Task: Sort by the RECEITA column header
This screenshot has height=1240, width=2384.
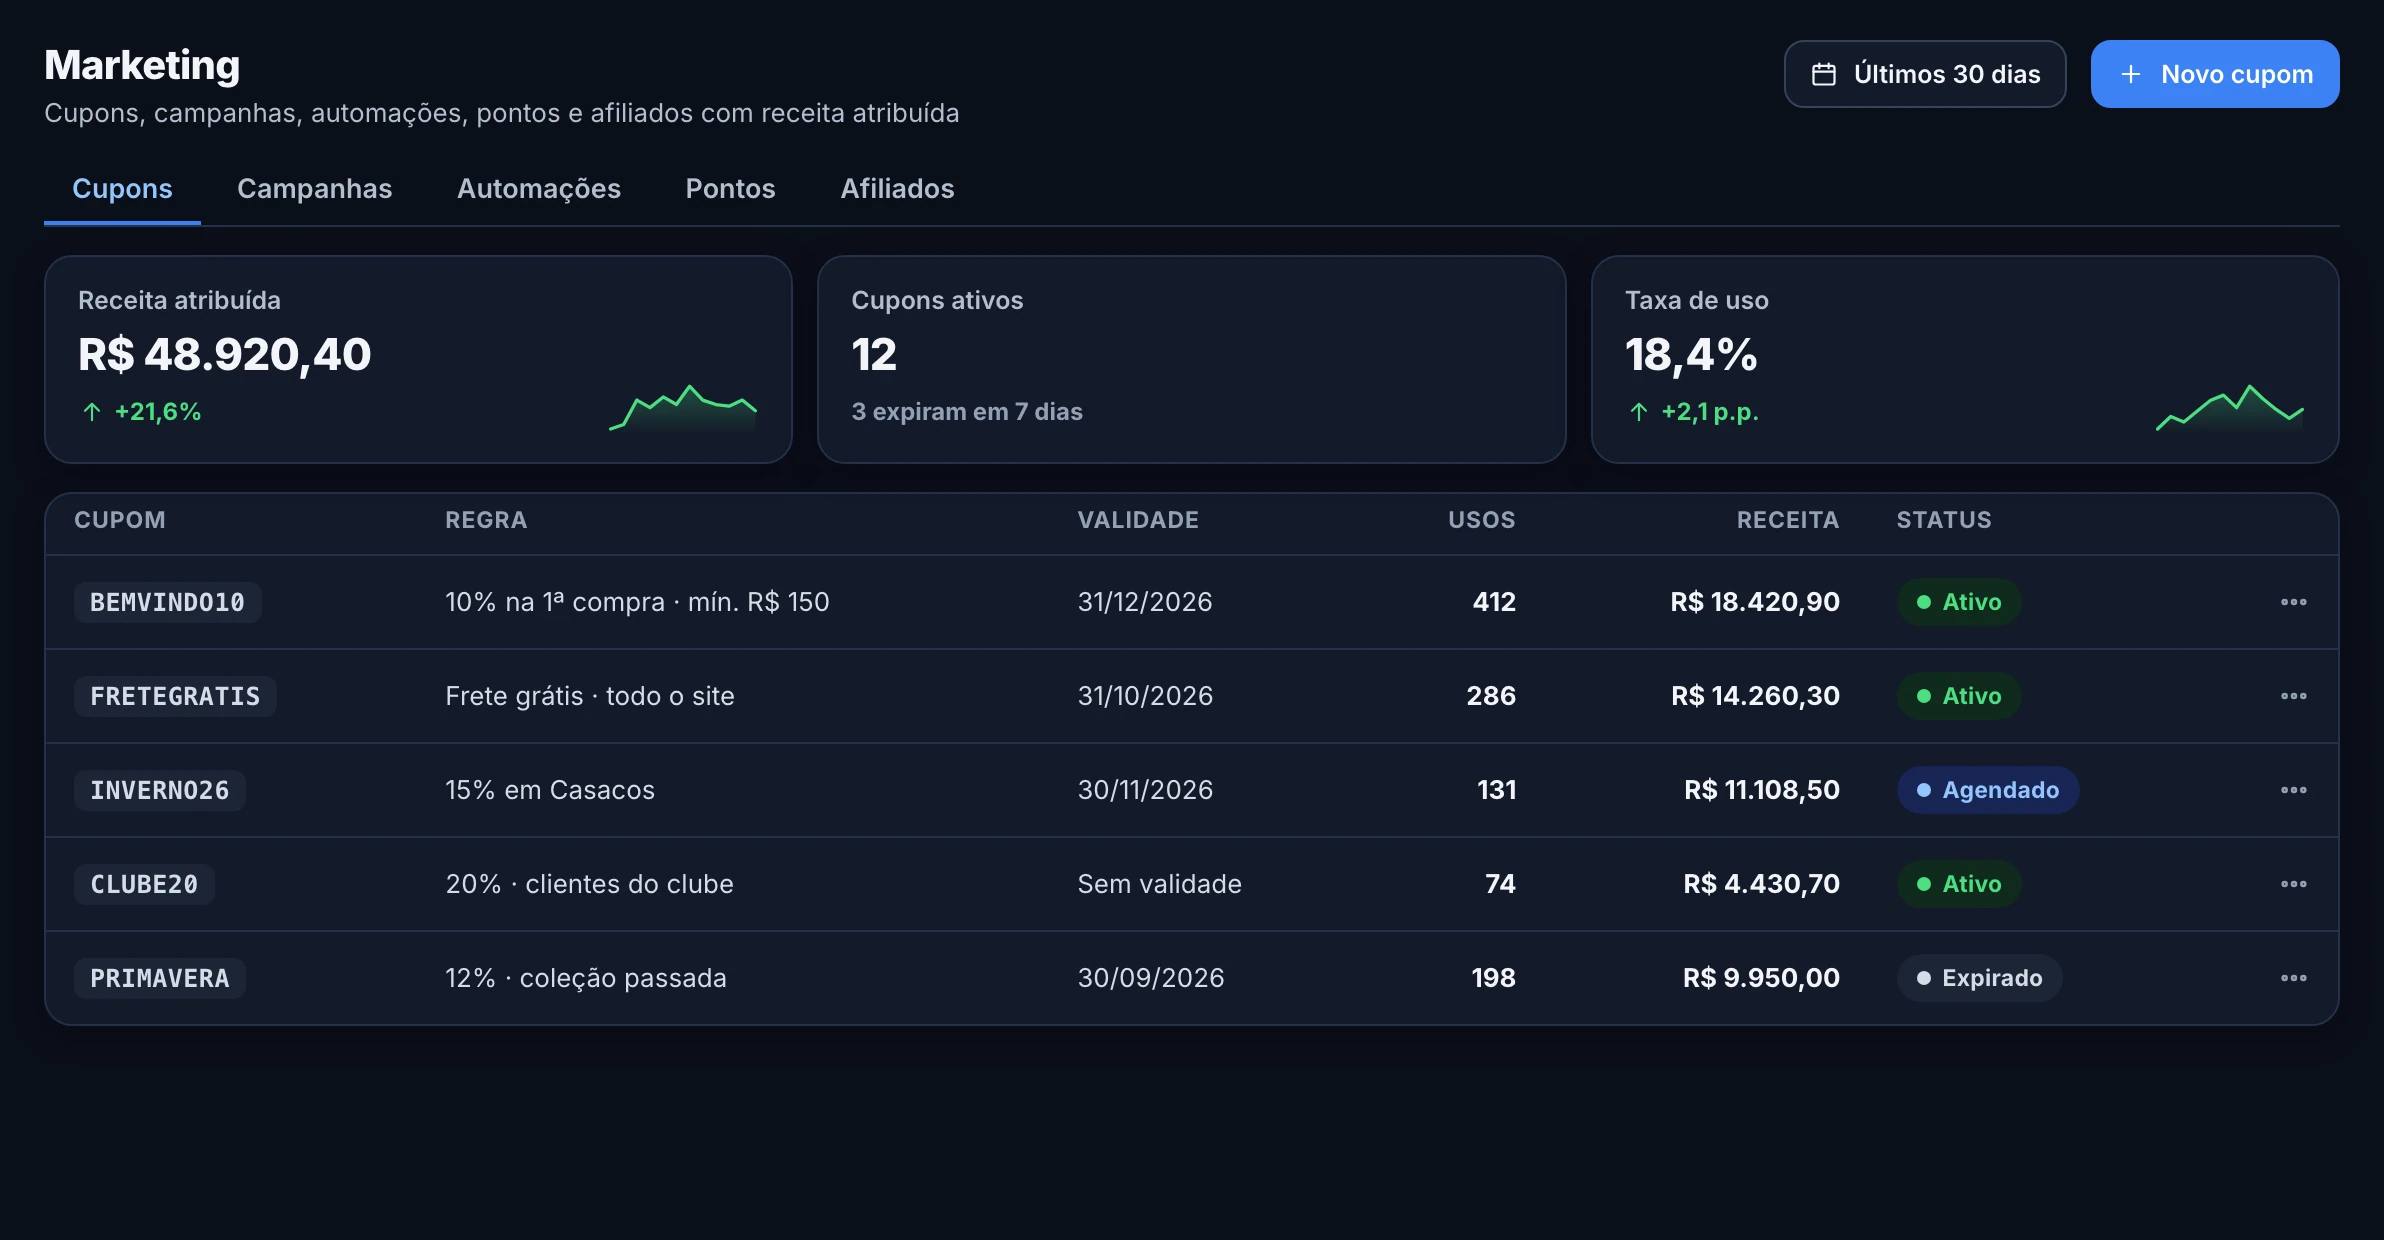Action: [x=1788, y=520]
